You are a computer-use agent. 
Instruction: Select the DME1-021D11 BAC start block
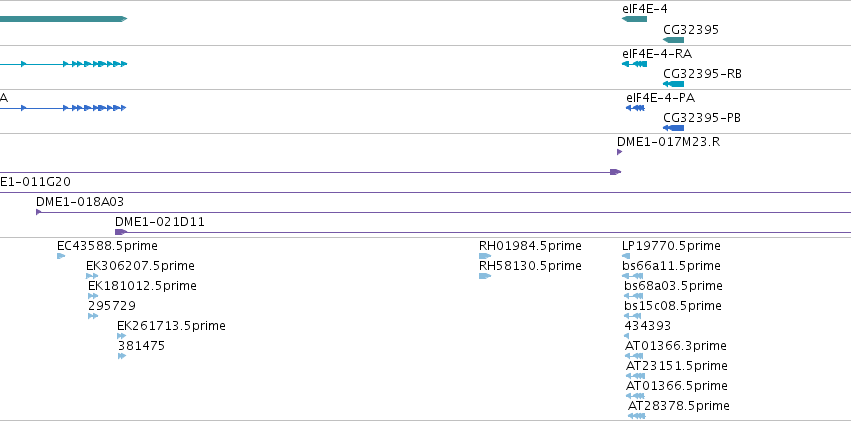[121, 232]
